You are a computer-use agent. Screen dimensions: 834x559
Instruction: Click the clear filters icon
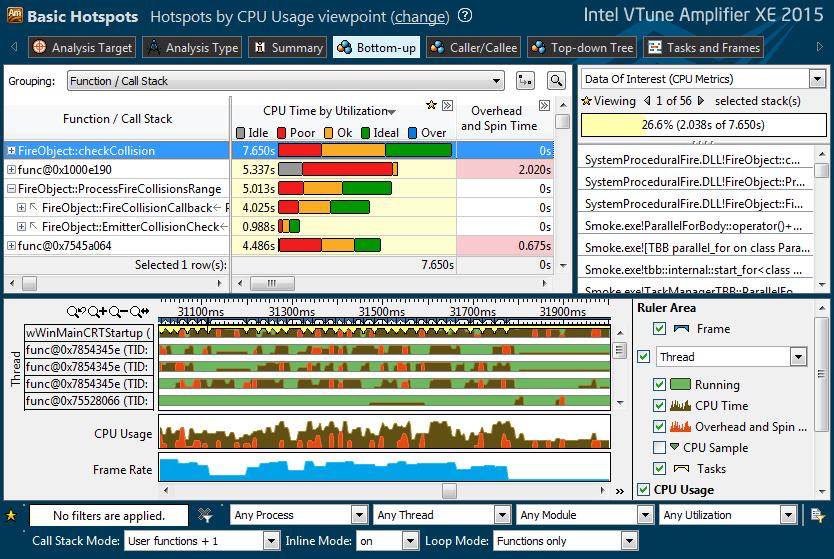pyautogui.click(x=205, y=515)
